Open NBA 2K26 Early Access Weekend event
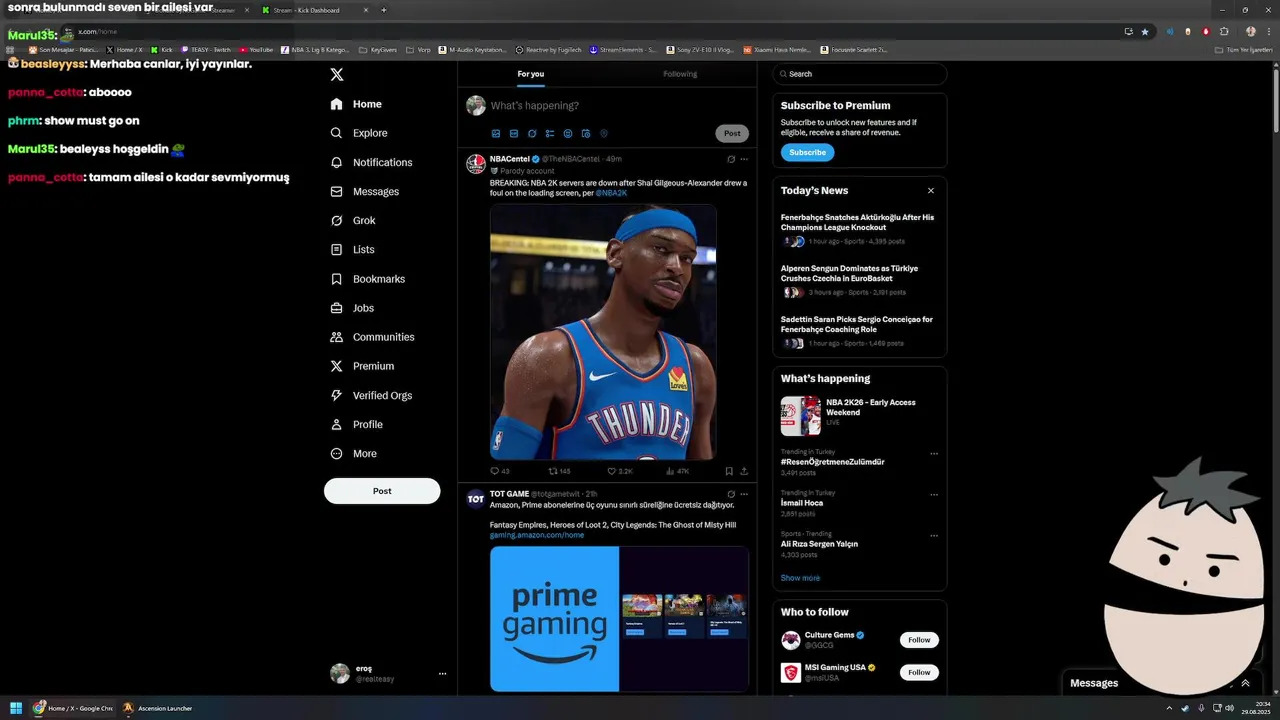This screenshot has height=720, width=1280. [x=859, y=415]
